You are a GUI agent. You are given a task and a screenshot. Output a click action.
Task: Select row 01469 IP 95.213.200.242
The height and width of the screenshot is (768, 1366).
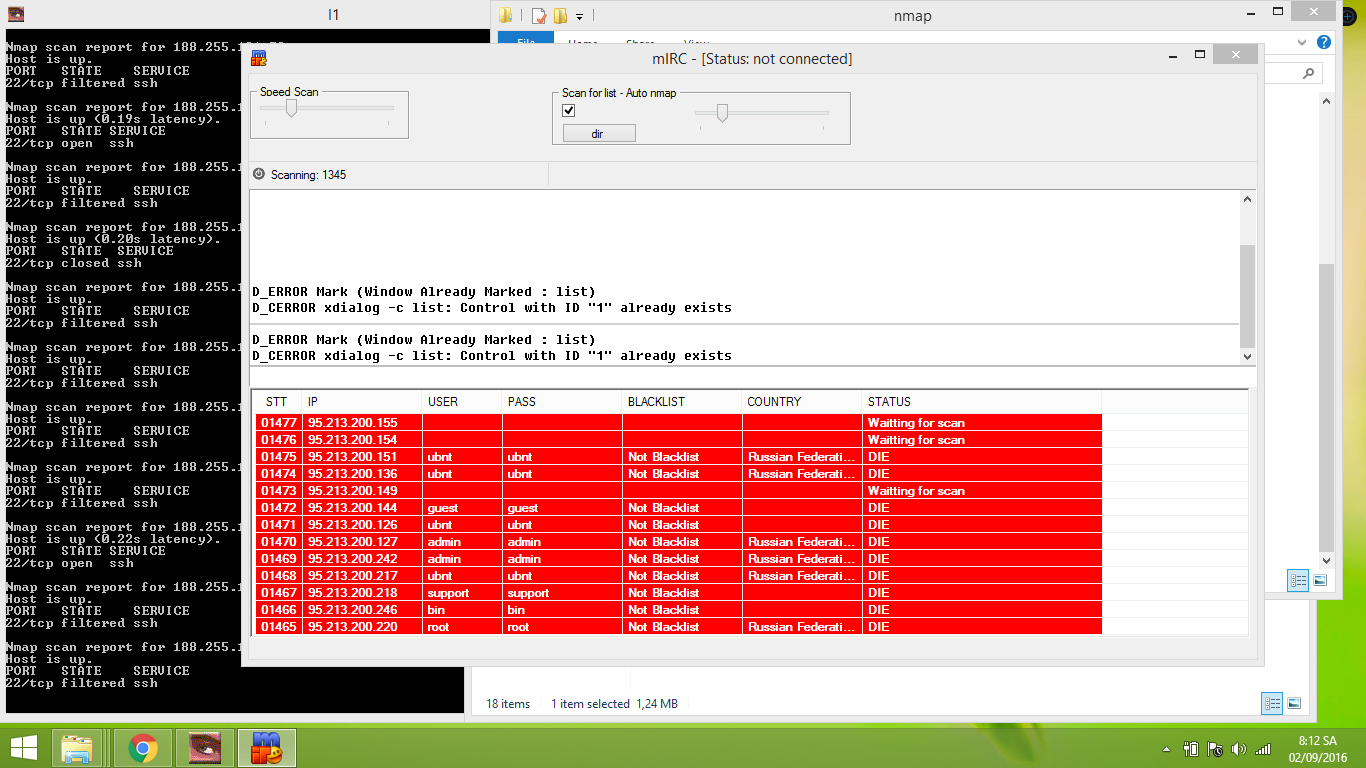(678, 559)
